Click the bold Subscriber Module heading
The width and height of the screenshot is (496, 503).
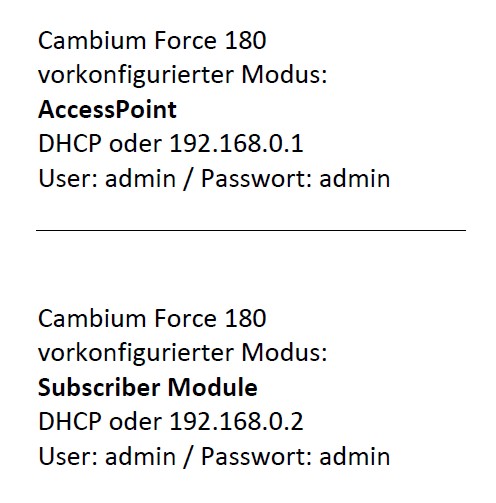(148, 387)
